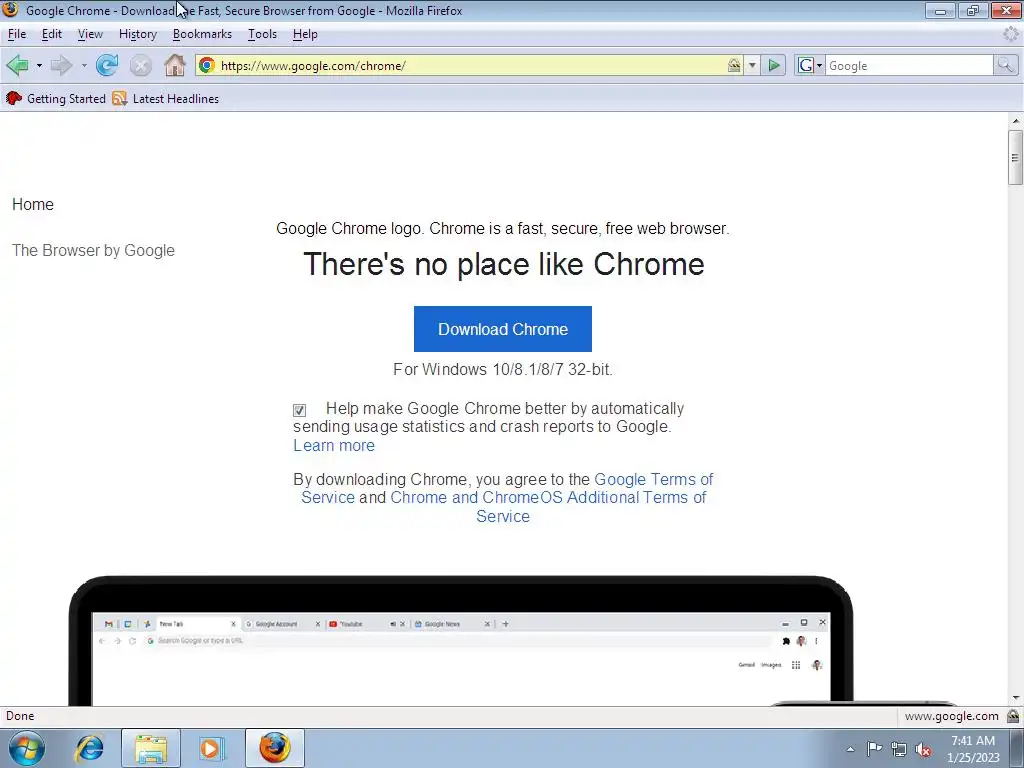Click the Action Center flag icon
The width and height of the screenshot is (1024, 768).
874,749
